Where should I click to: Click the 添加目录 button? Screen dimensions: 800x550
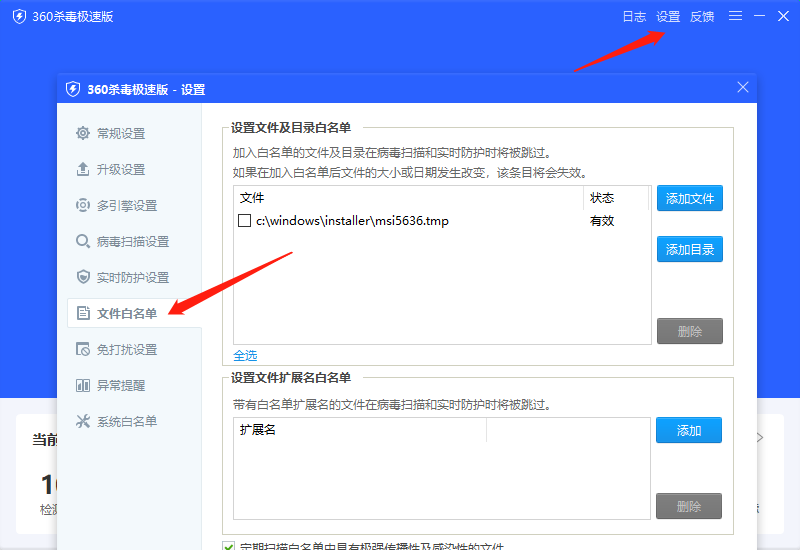(690, 249)
